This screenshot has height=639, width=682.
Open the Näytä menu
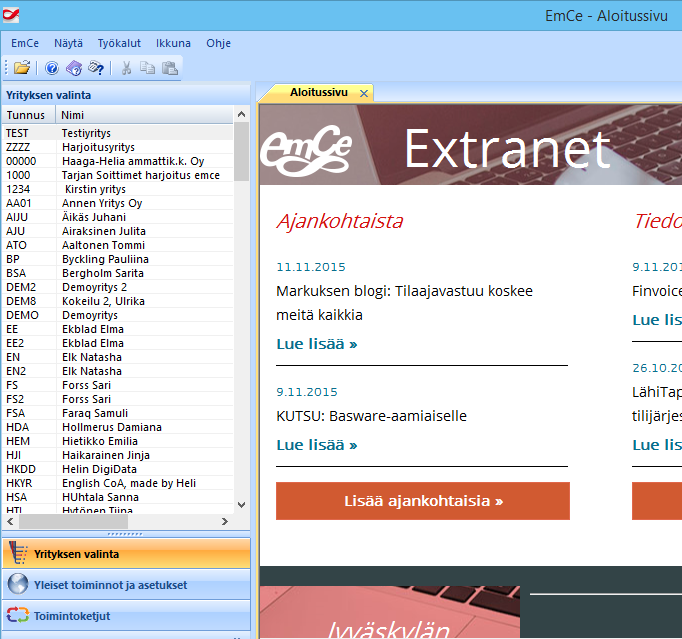coord(68,43)
